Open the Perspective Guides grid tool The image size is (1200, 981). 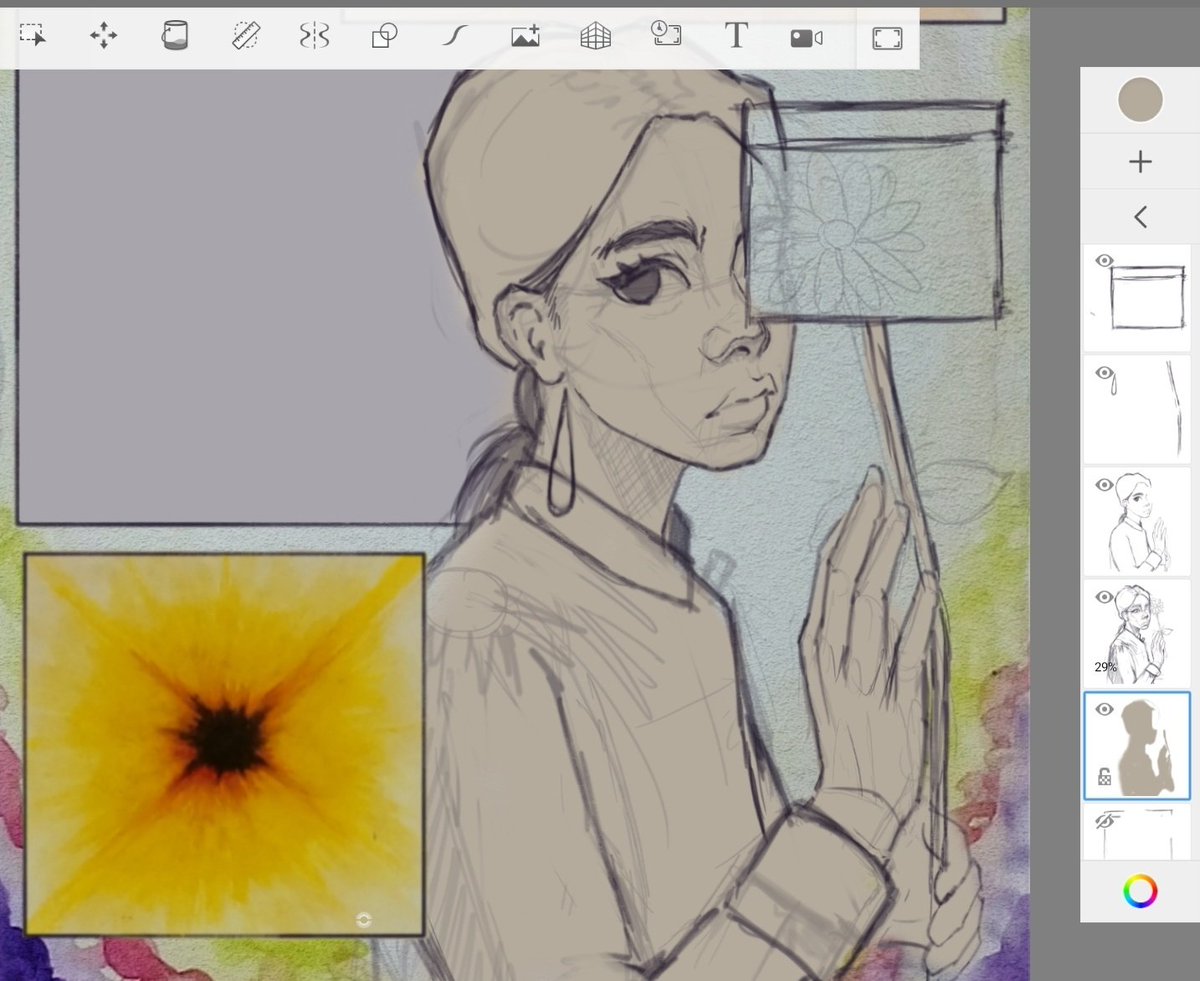[x=596, y=36]
